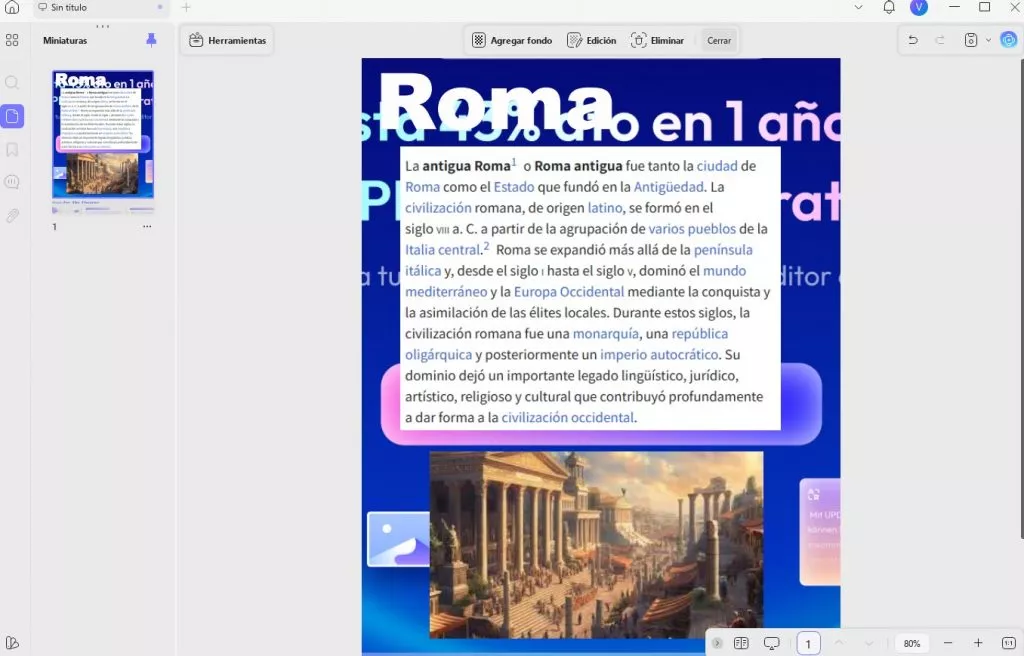
Task: Open the notifications bell
Action: pos(889,8)
